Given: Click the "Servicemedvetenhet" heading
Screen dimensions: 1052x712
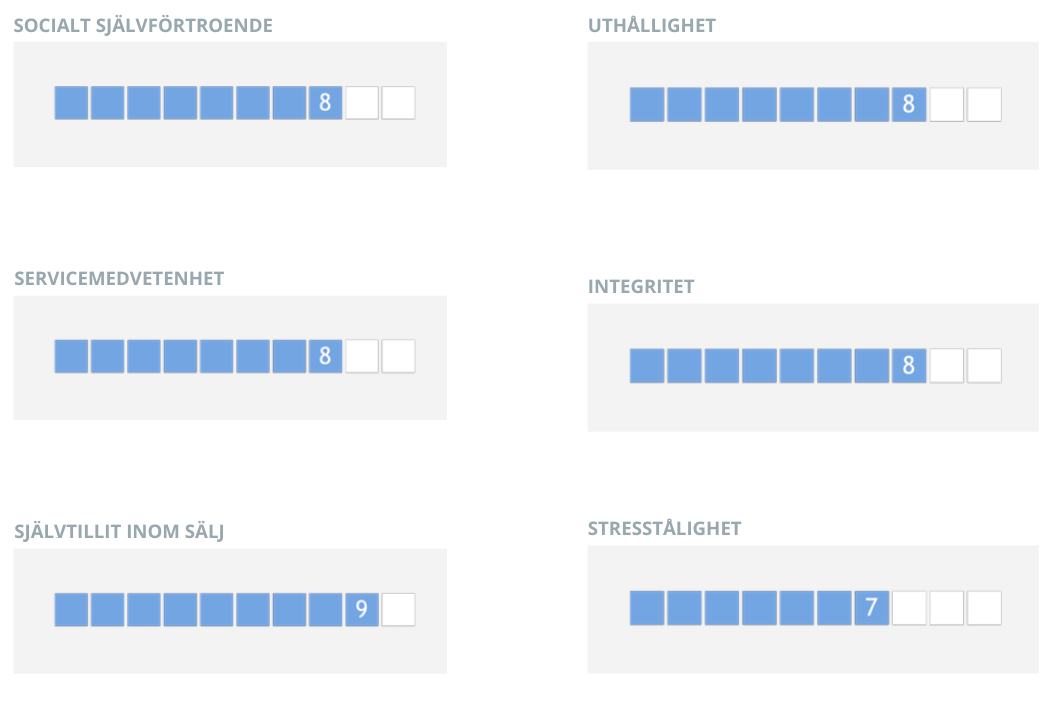Looking at the screenshot, I should (x=119, y=279).
